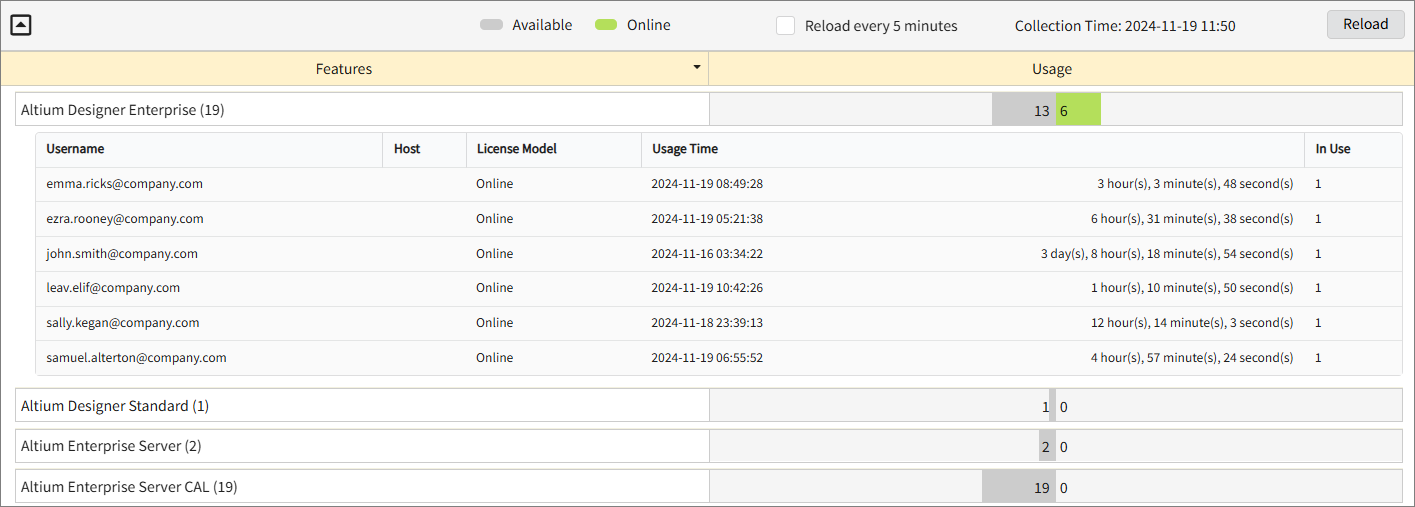The image size is (1415, 507).
Task: Sort by the Host column header
Action: [425, 149]
